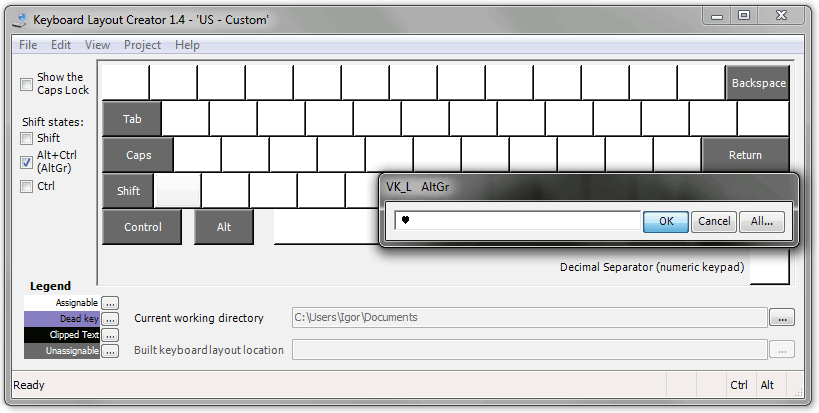Open the Help menu
Viewport: 819px width, 413px height.
187,45
